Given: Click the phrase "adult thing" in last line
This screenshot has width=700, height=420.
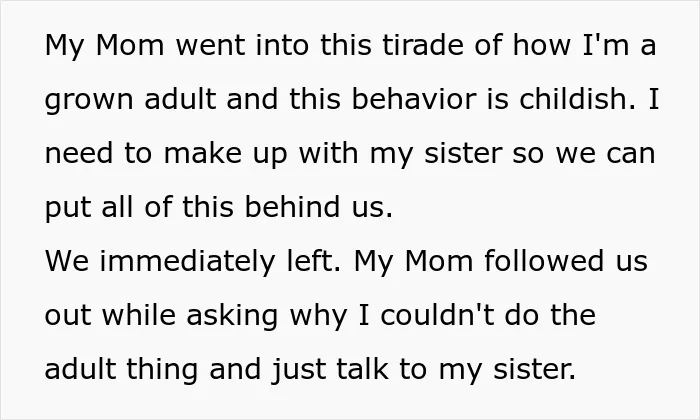Looking at the screenshot, I should [121, 370].
